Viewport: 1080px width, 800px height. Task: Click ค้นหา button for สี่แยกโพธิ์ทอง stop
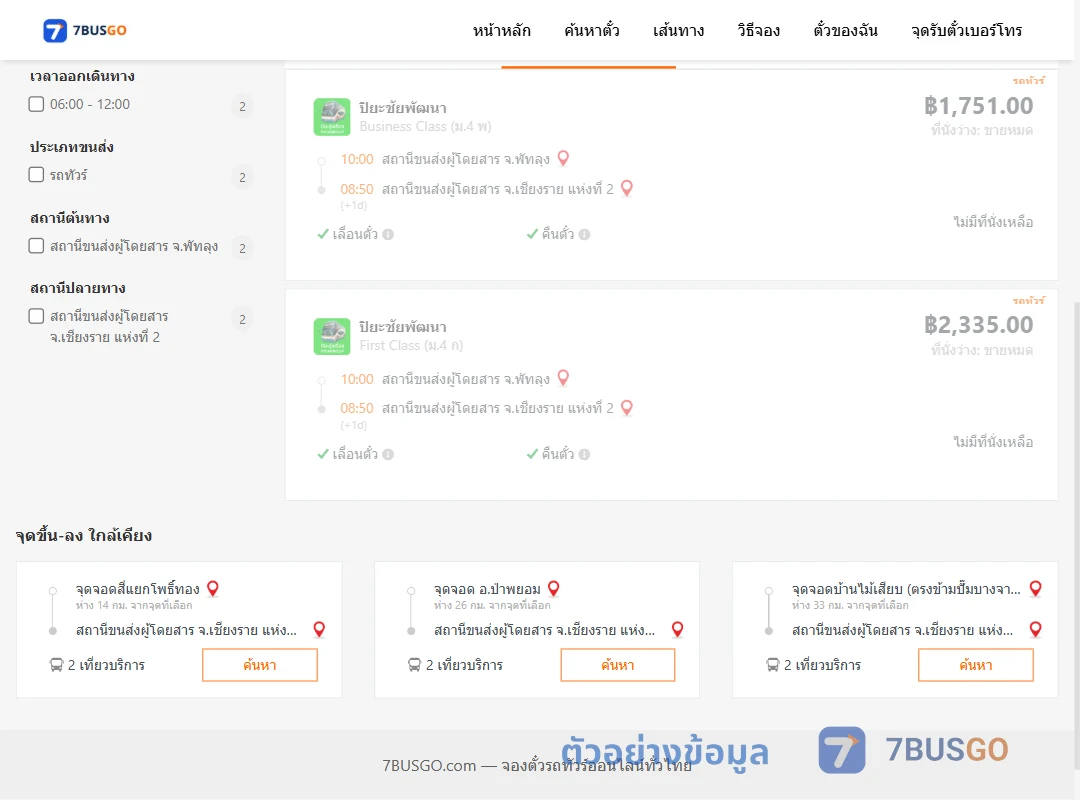click(x=260, y=665)
